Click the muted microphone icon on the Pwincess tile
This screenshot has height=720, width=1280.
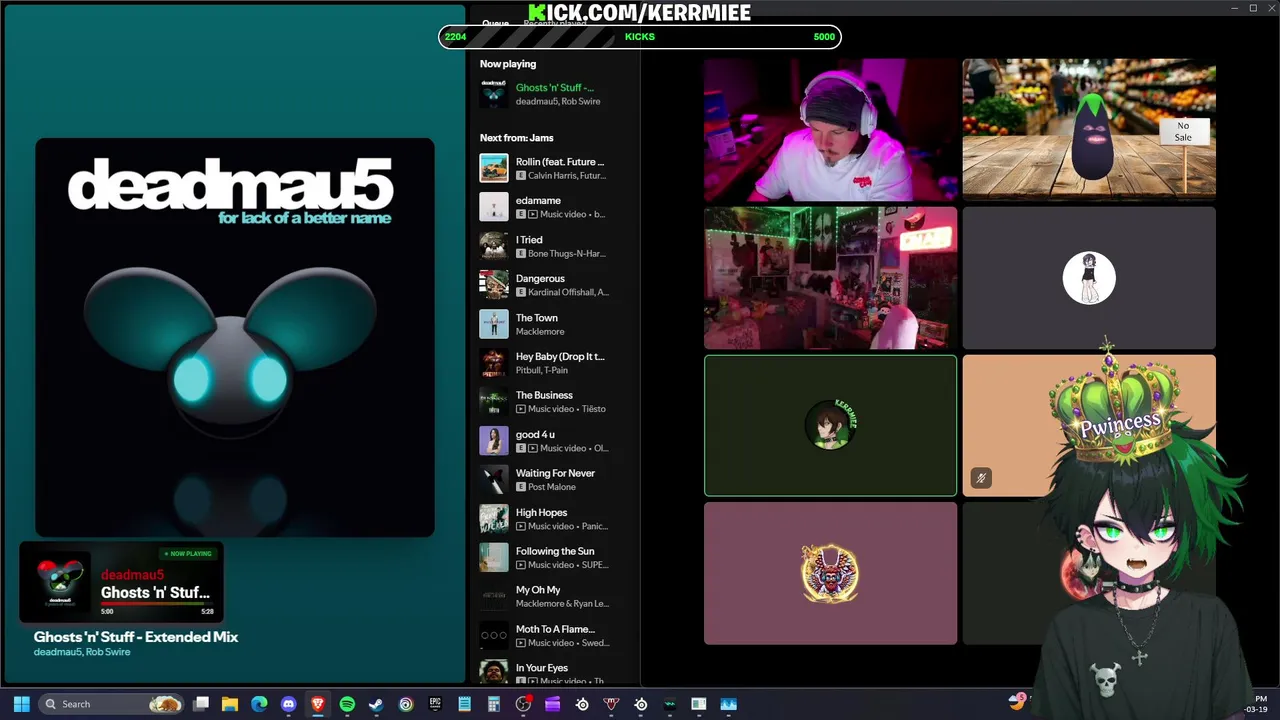[981, 478]
